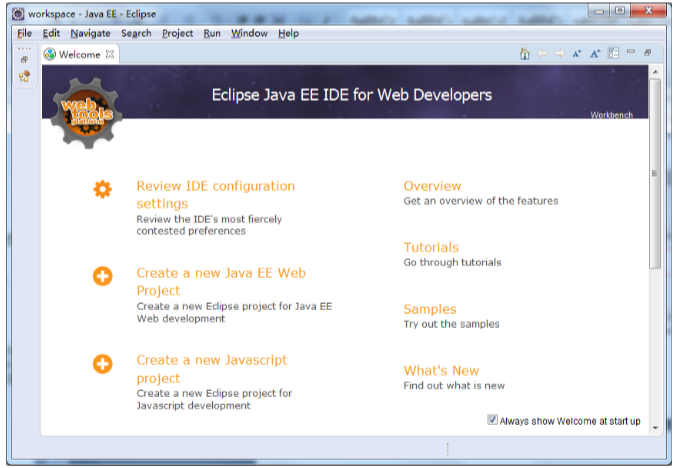The height and width of the screenshot is (468, 677).
Task: Click the Home icon in Welcome toolbar
Action: 525,54
